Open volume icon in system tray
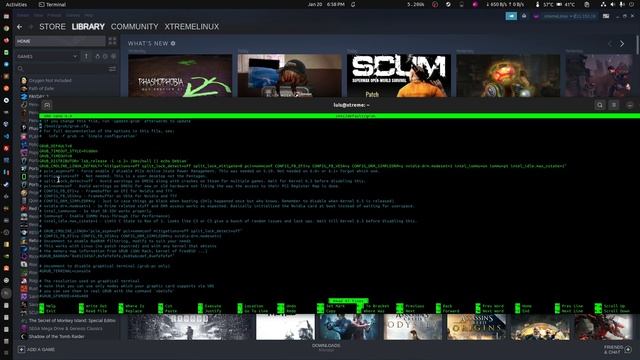This screenshot has height=360, width=640. pyautogui.click(x=612, y=4)
